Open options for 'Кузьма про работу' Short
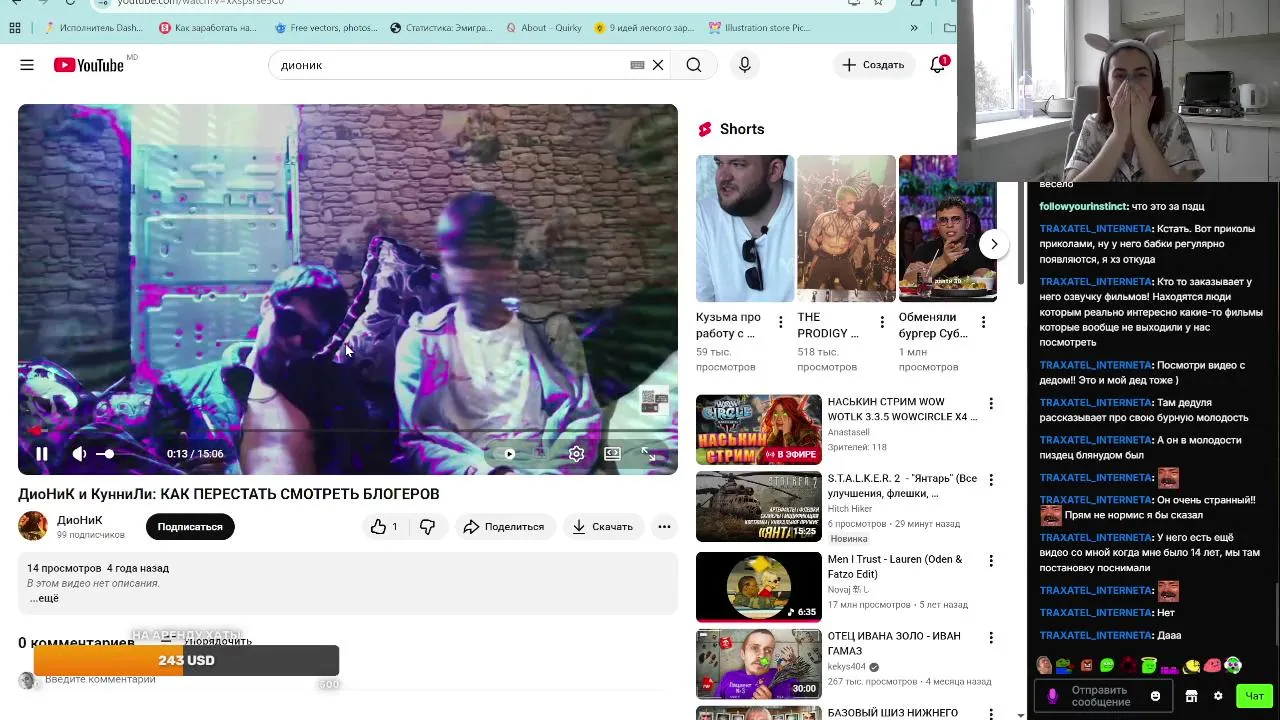The width and height of the screenshot is (1280, 720). [781, 322]
